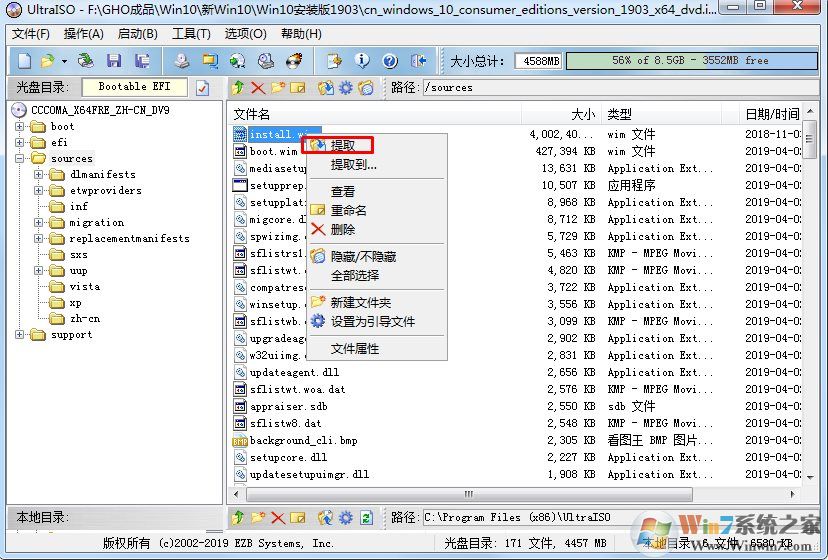Click the Exit icon in main toolbar
Screen dimensions: 828x560
point(418,61)
